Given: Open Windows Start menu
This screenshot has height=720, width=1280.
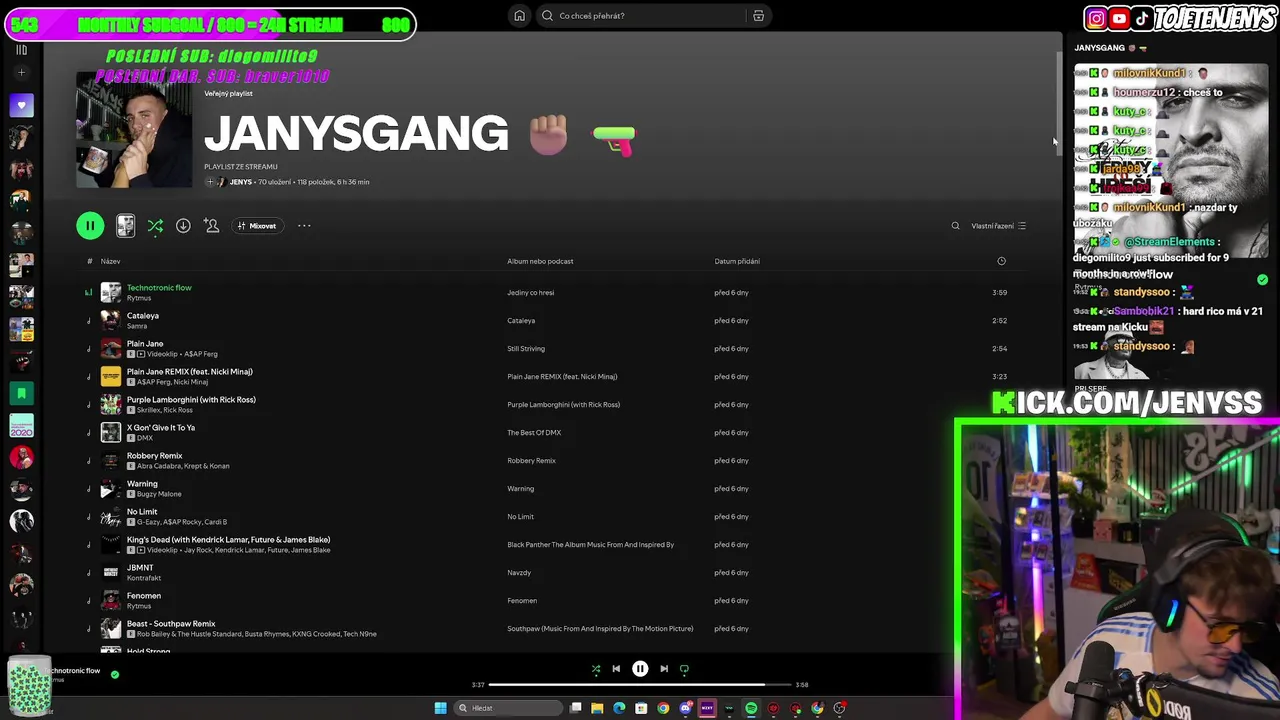Looking at the screenshot, I should tap(440, 708).
